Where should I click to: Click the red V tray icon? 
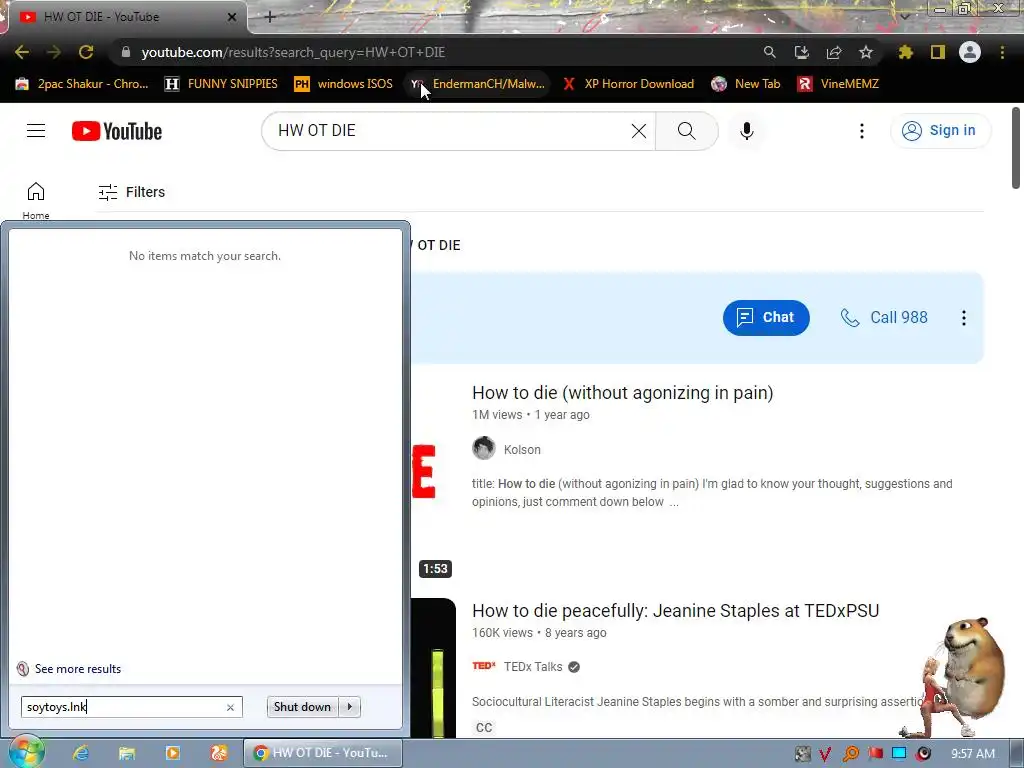[x=825, y=754]
